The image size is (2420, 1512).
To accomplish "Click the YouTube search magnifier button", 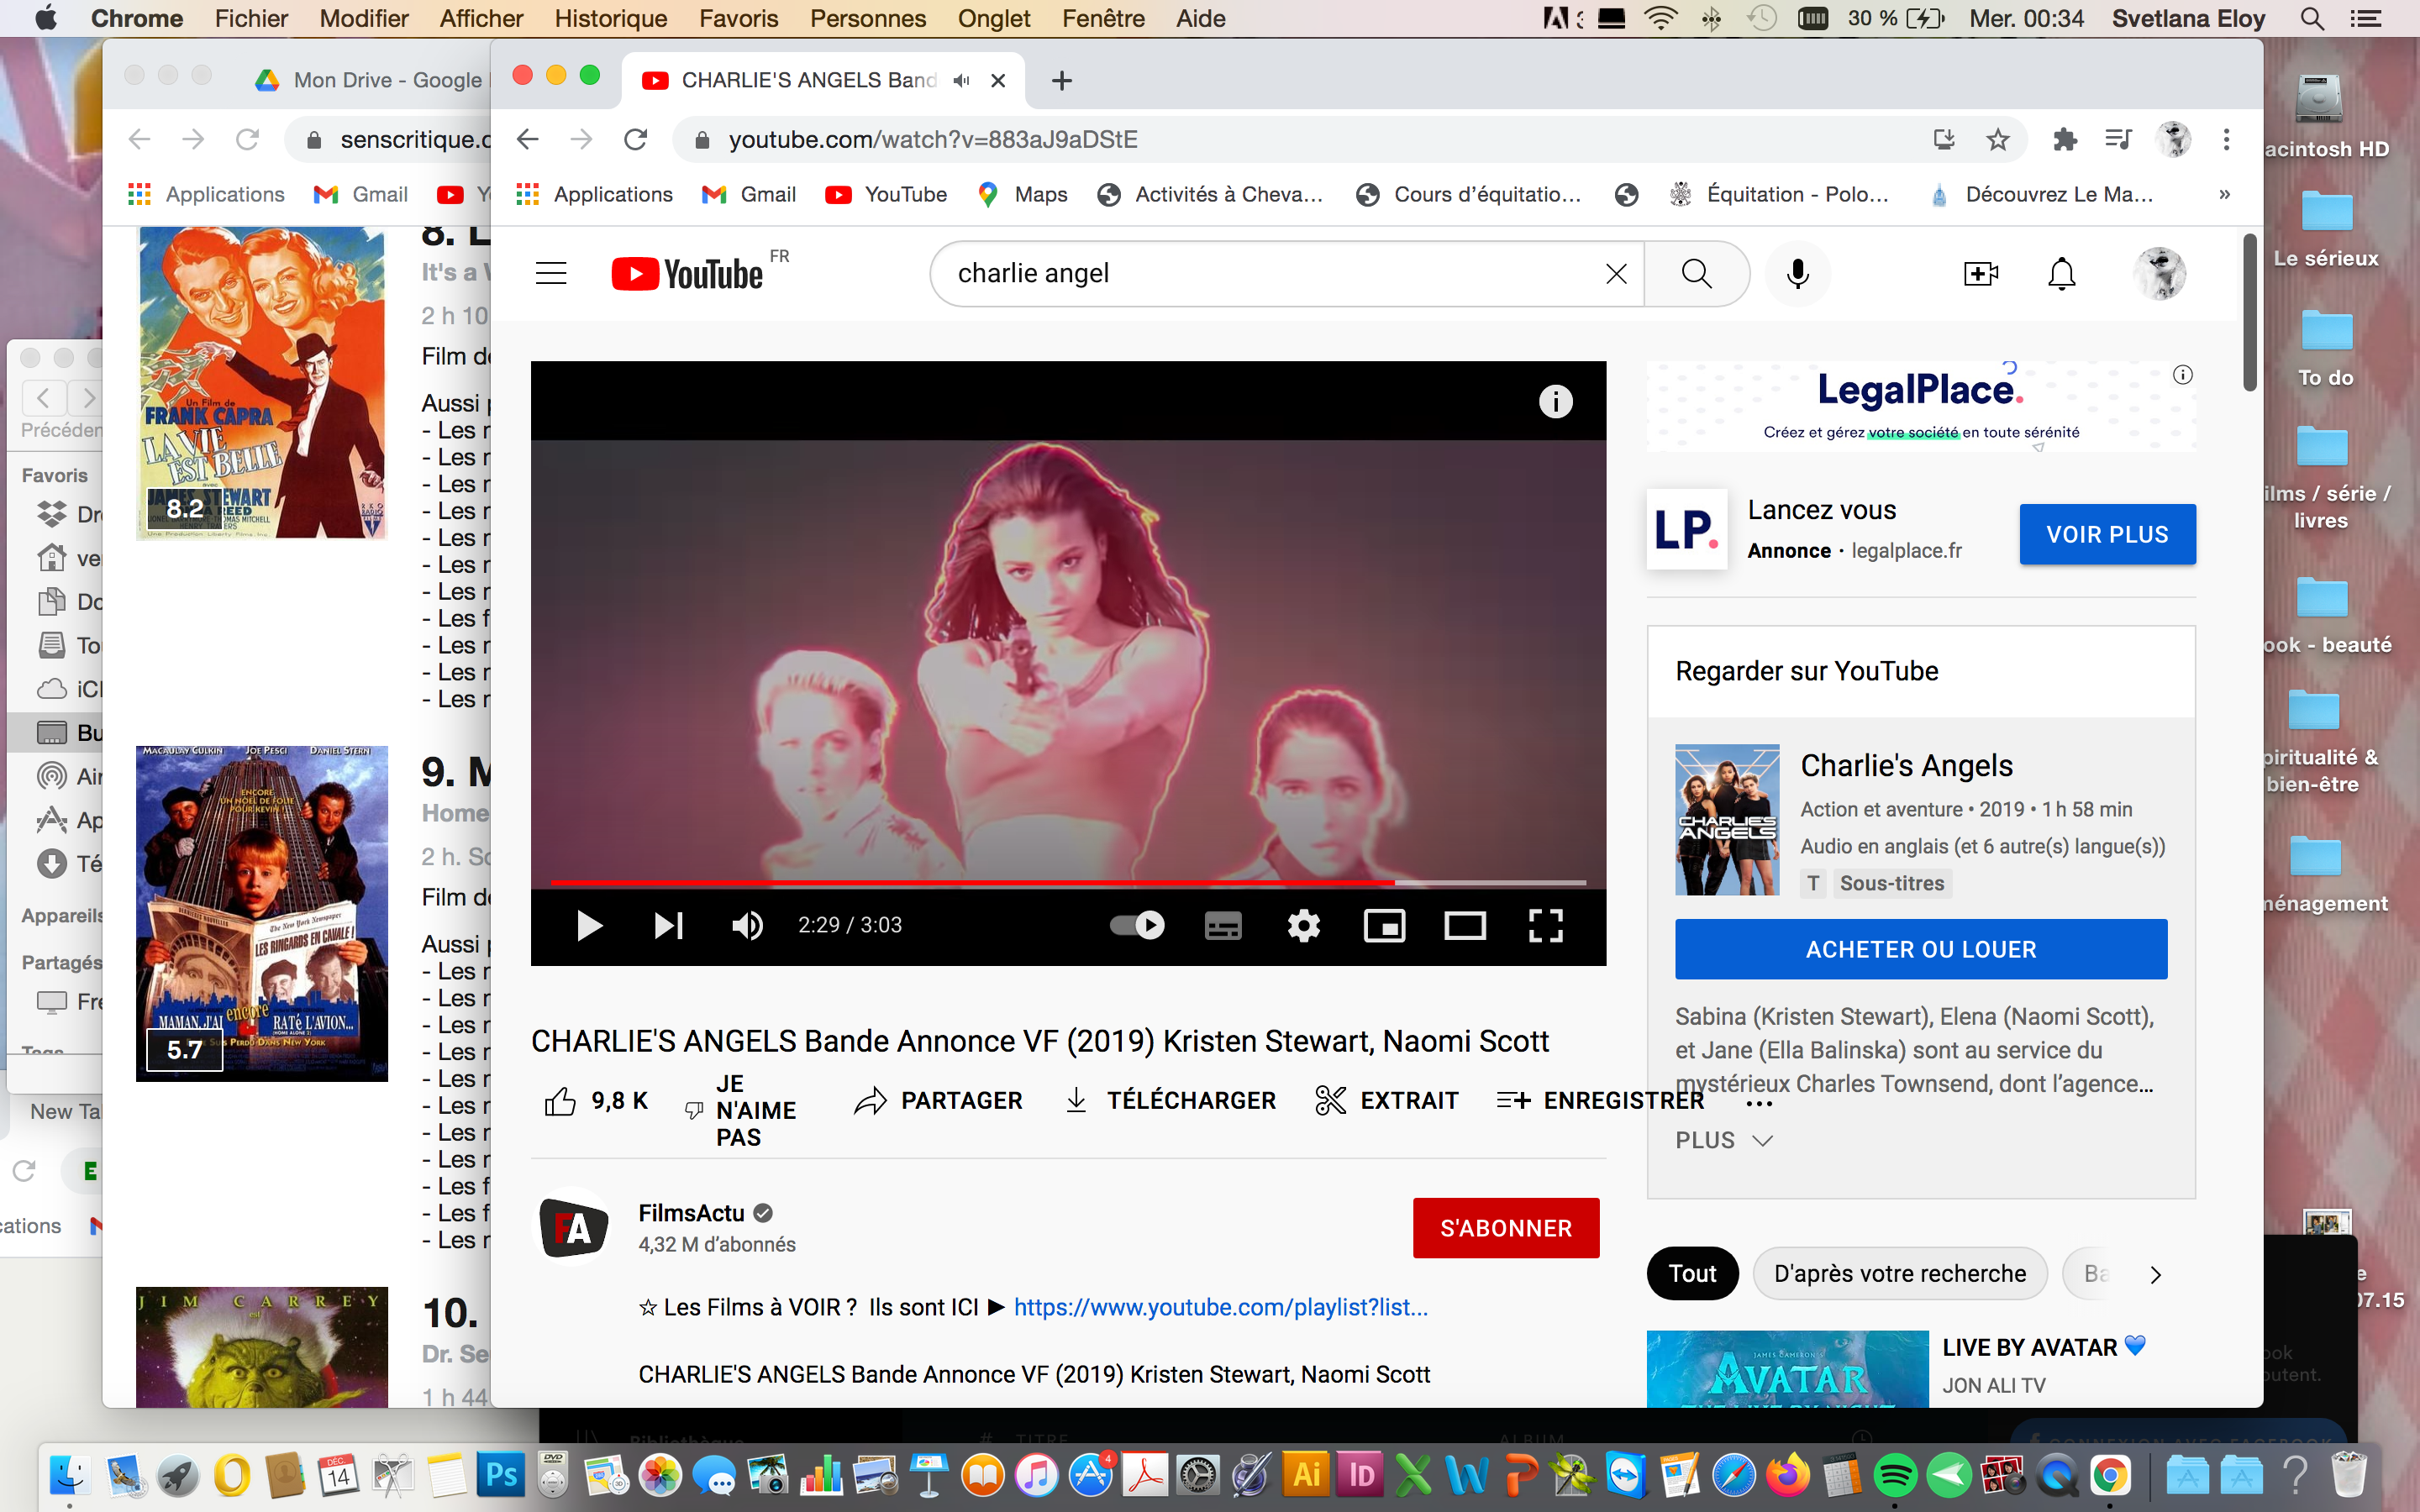I will pos(1696,273).
